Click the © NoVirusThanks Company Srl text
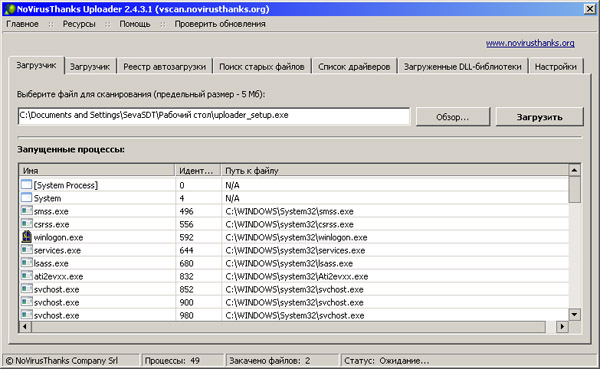The width and height of the screenshot is (600, 369). [62, 361]
